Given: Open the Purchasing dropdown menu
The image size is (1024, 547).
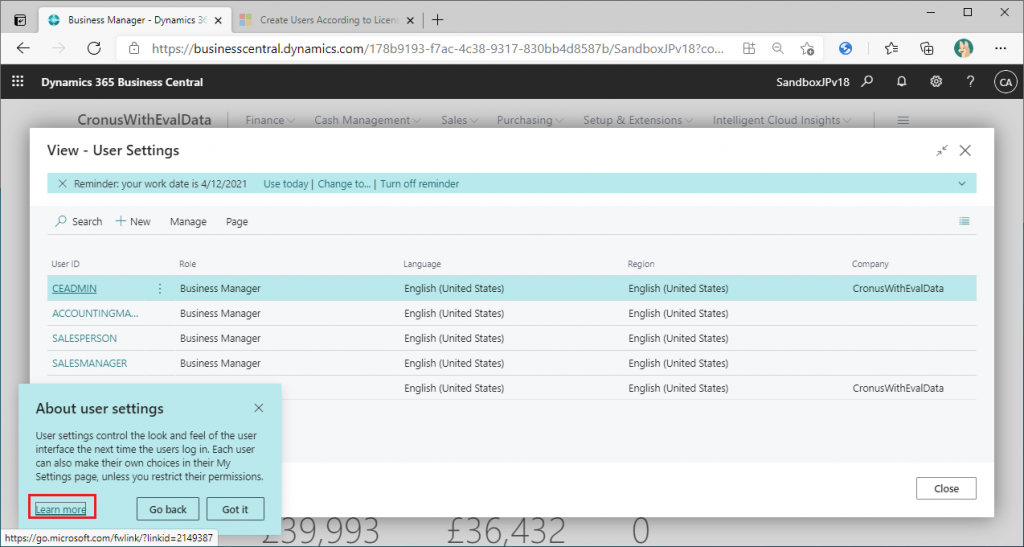Looking at the screenshot, I should point(530,120).
